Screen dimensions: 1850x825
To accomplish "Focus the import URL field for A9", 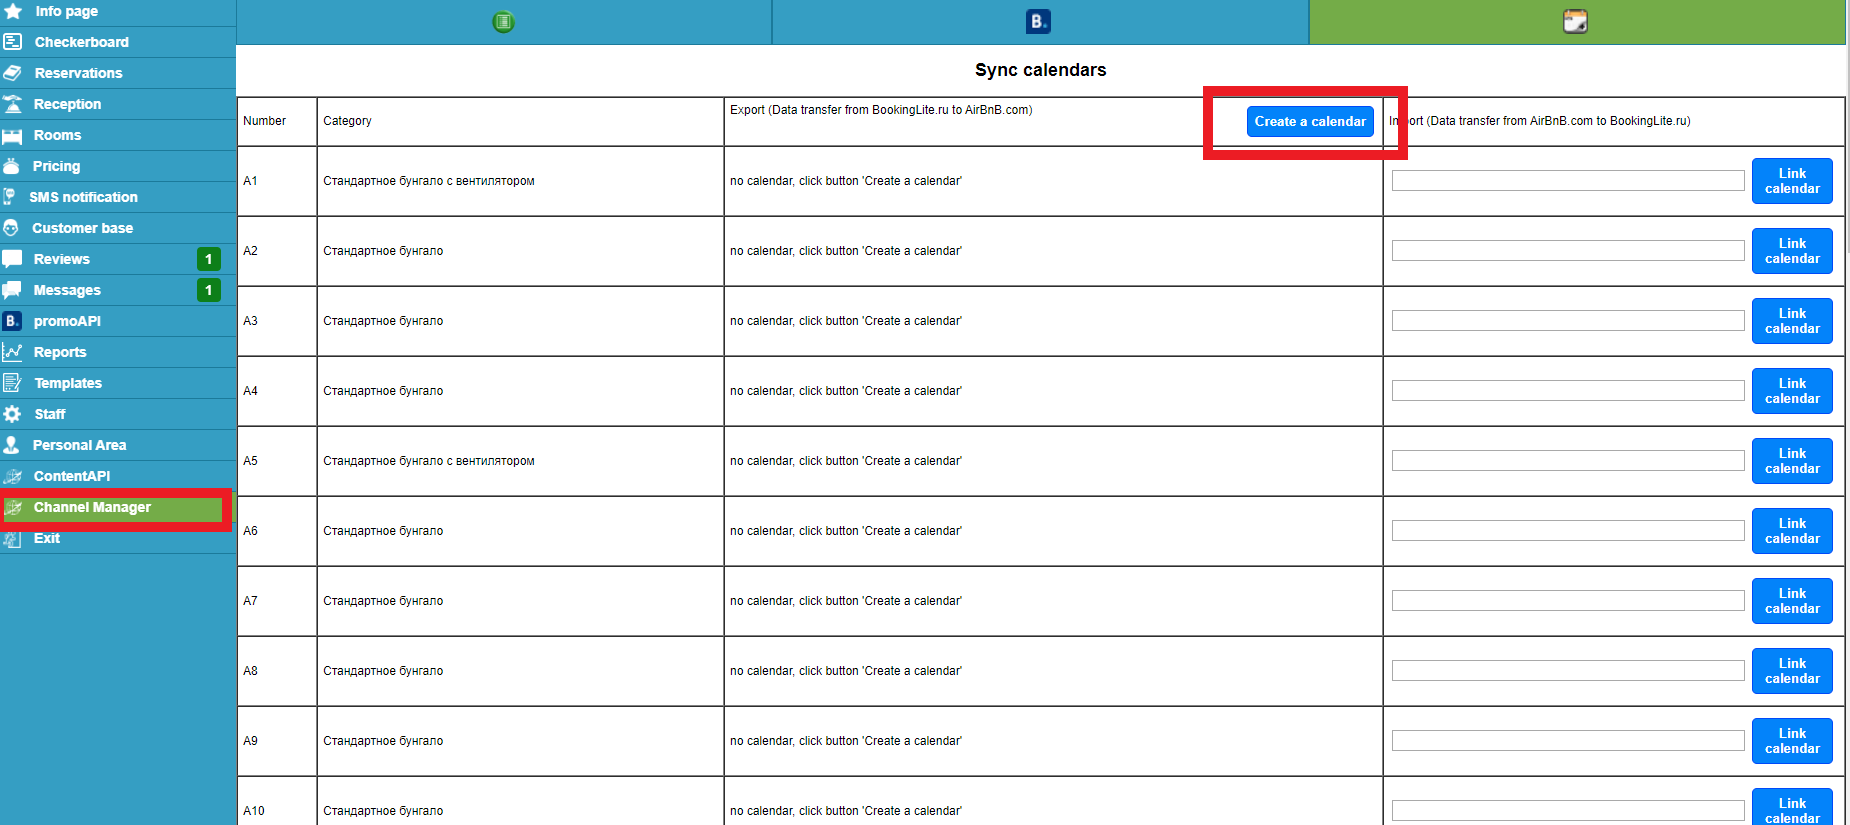I will (1568, 741).
